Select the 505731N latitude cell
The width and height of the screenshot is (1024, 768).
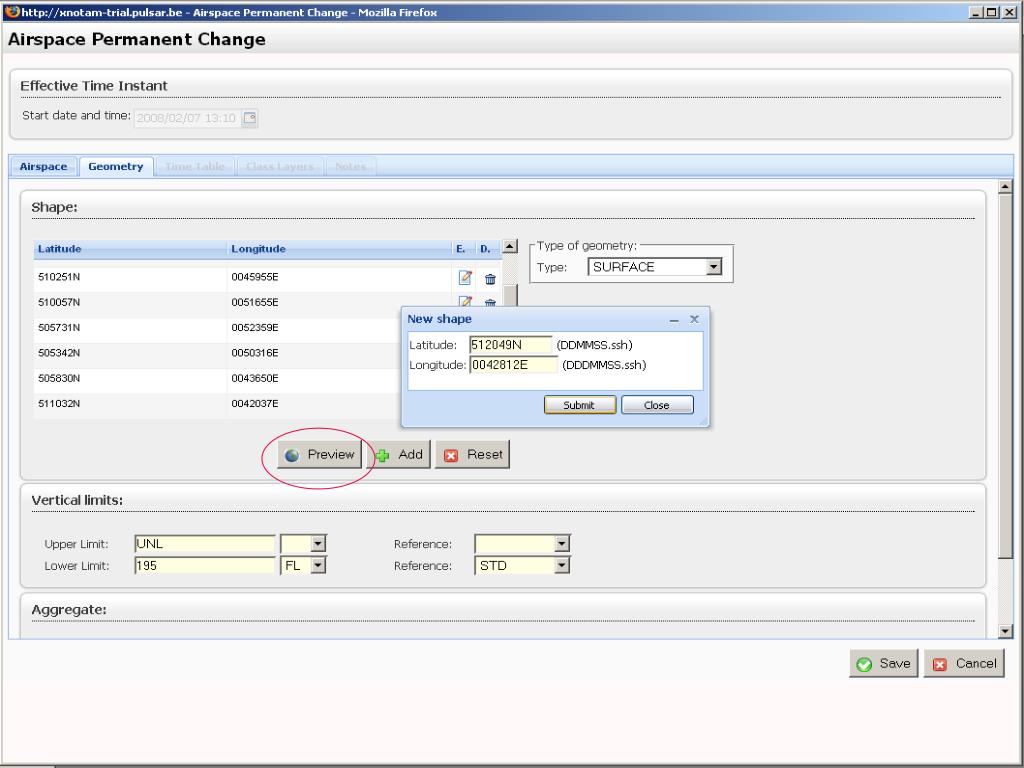coord(129,328)
